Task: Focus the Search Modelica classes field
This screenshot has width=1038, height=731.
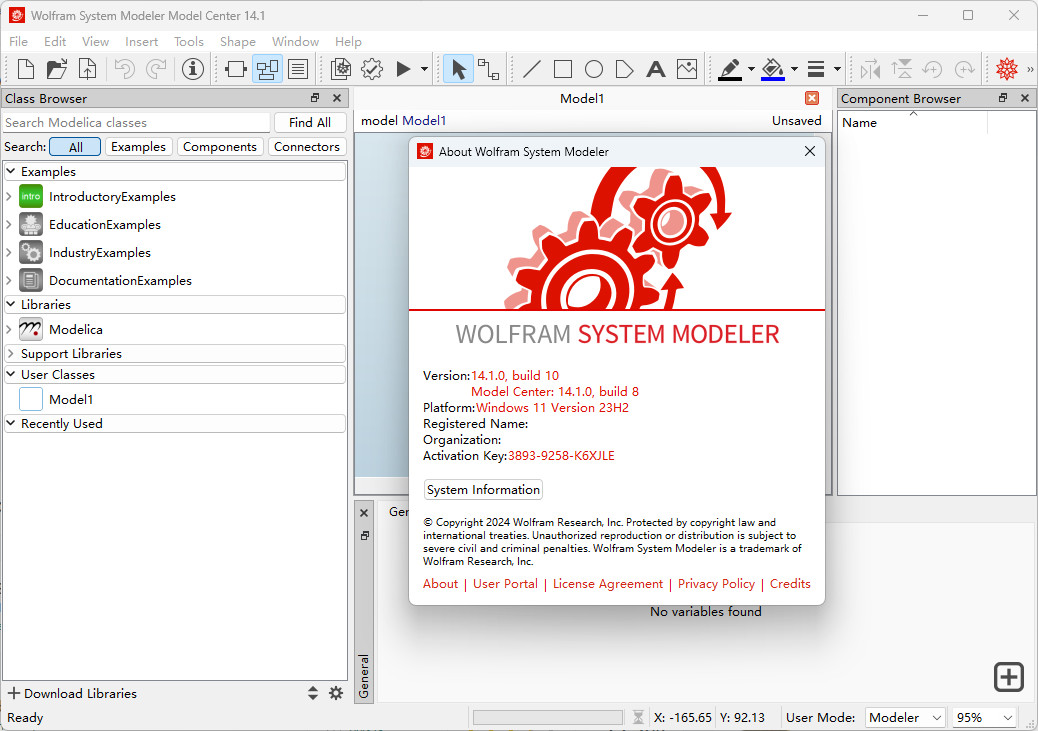Action: pyautogui.click(x=136, y=122)
